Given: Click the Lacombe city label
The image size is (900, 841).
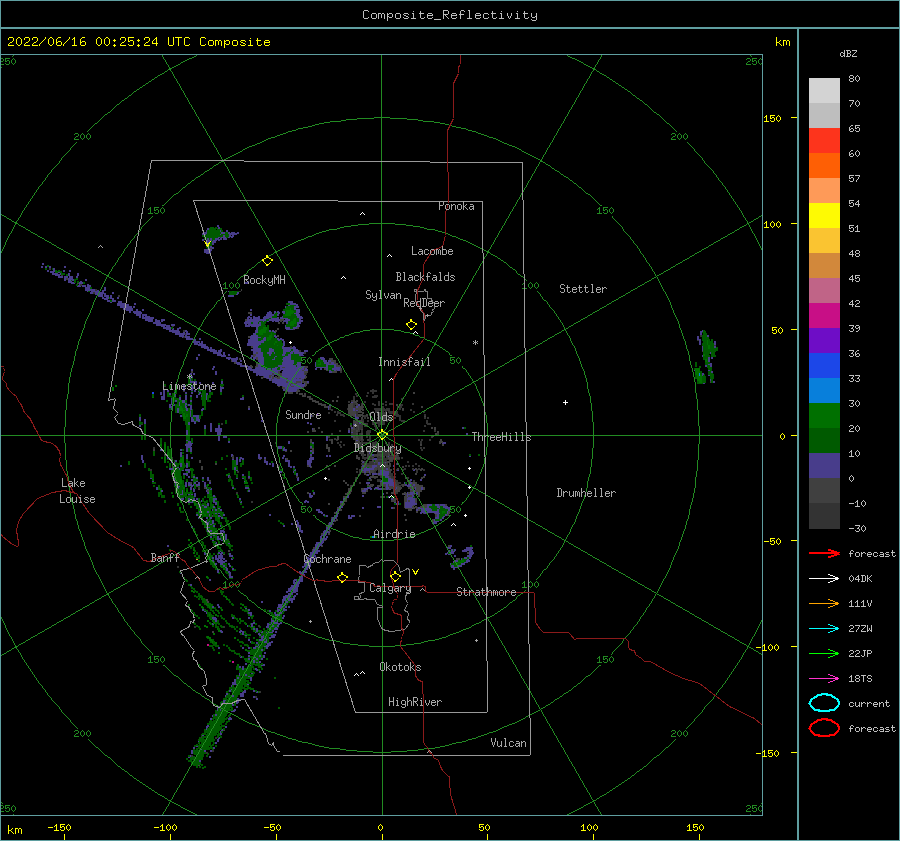Looking at the screenshot, I should coord(432,251).
